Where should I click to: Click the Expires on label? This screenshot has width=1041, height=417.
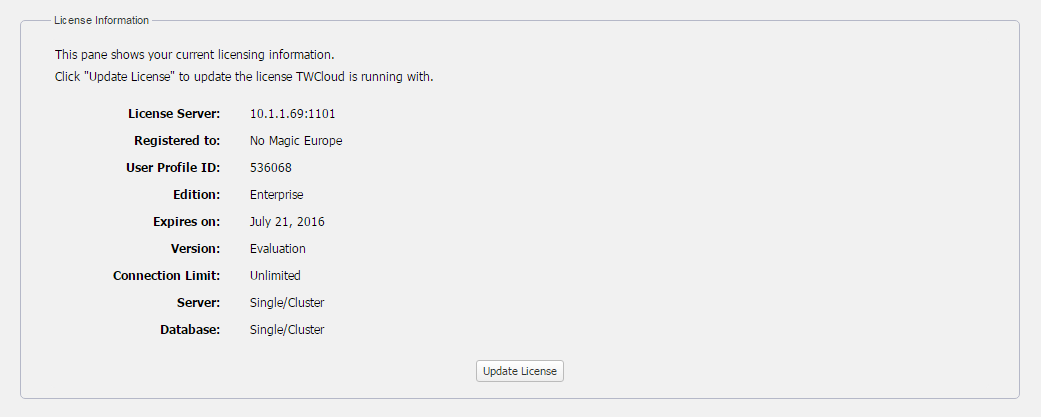[189, 222]
